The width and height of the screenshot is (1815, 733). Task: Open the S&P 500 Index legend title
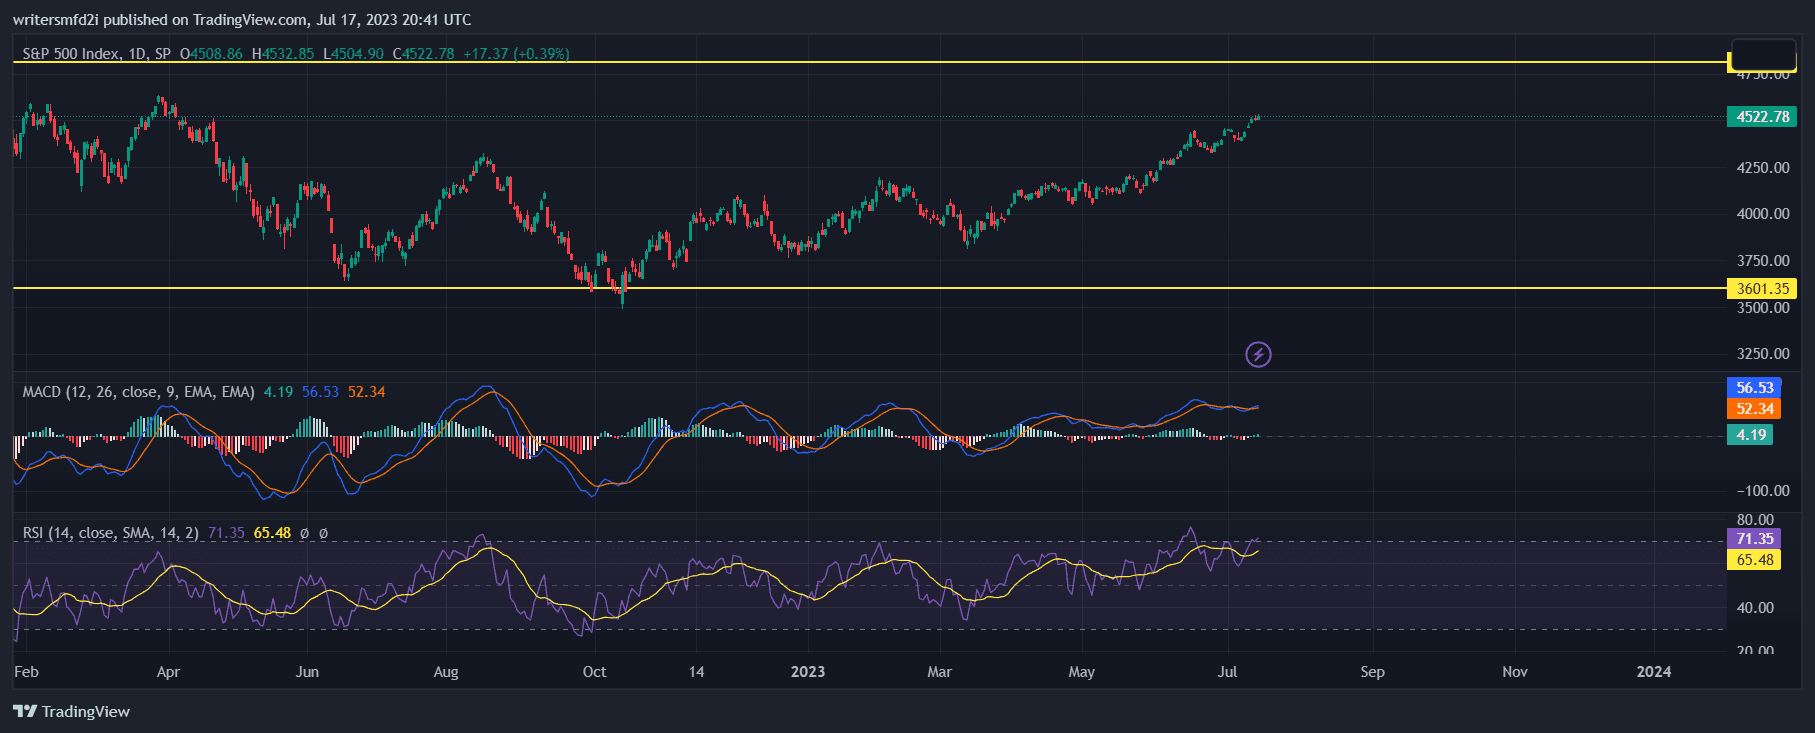coord(96,54)
